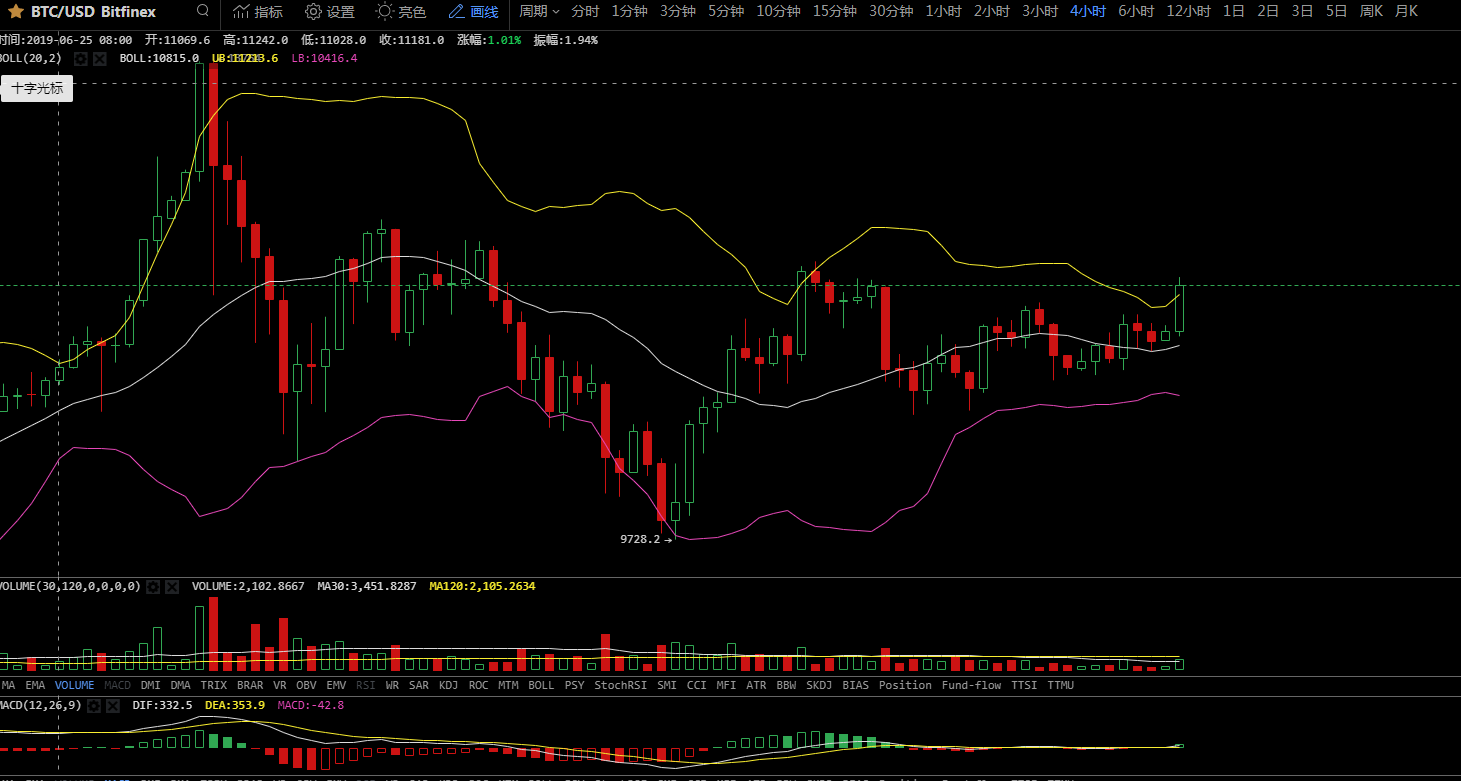Open the 指标 indicators menu
This screenshot has width=1461, height=781.
258,12
